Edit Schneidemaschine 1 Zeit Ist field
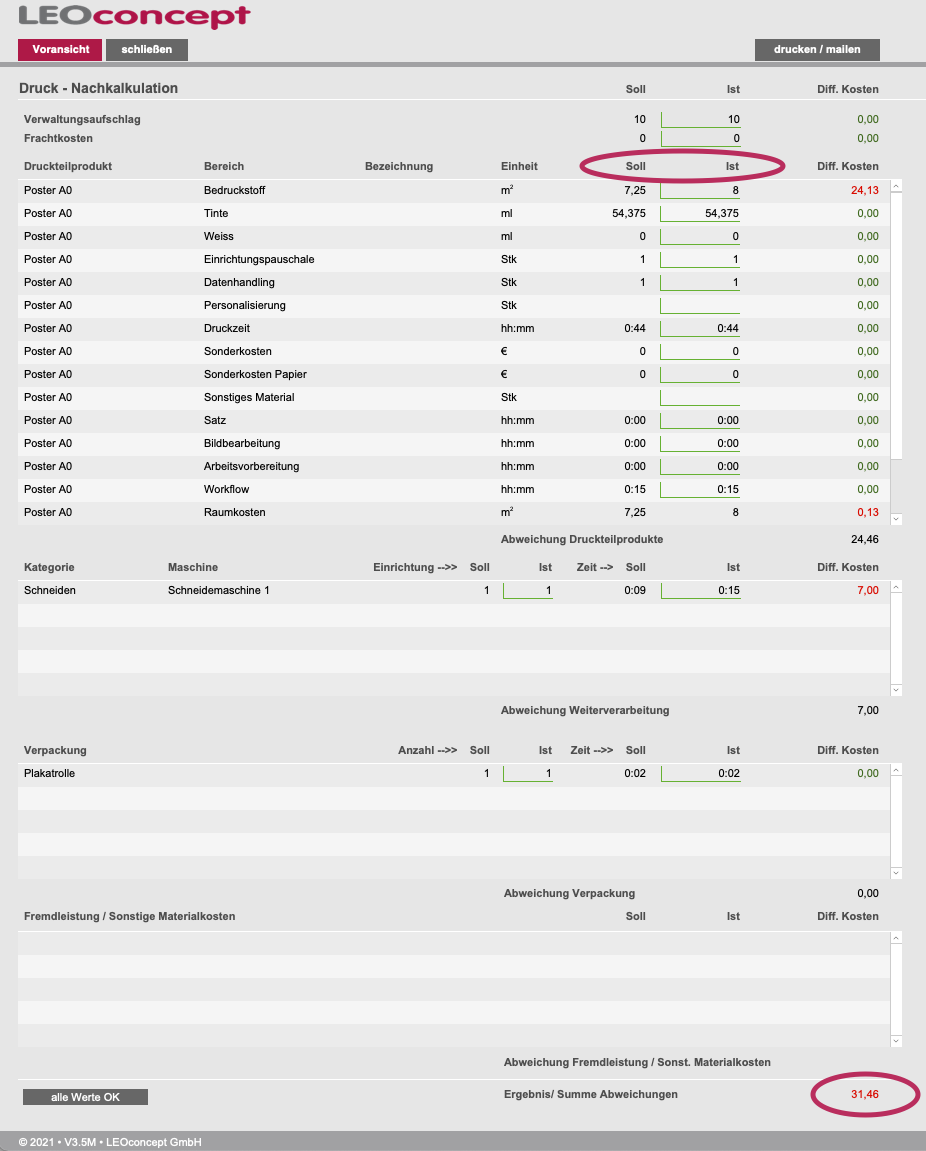 700,590
